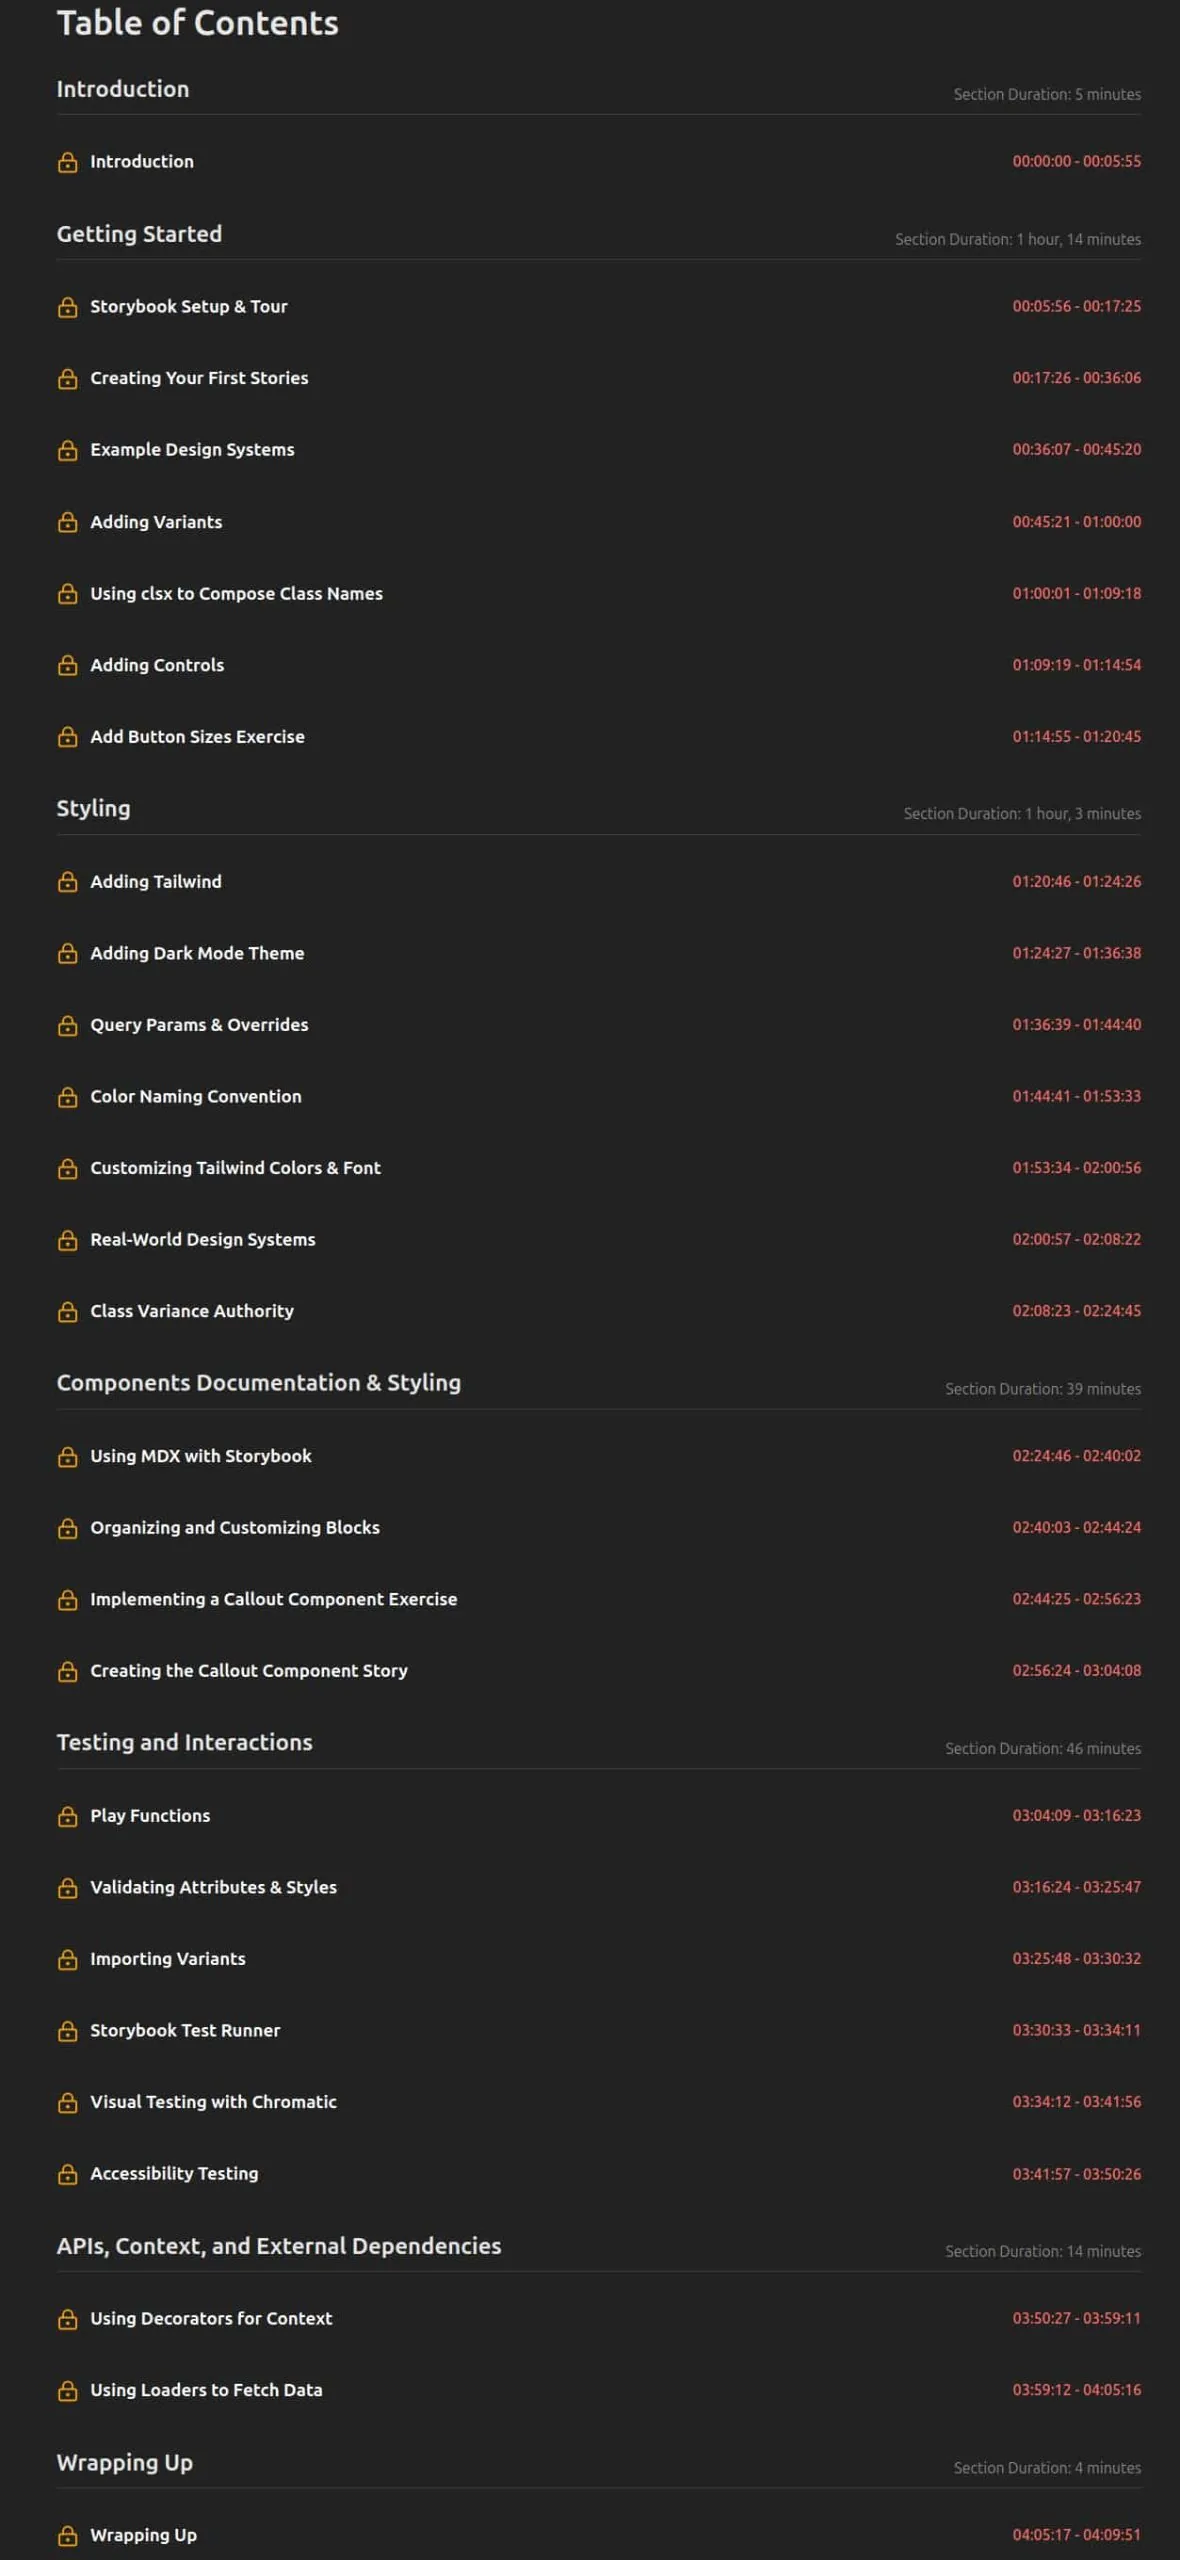The height and width of the screenshot is (2560, 1180).
Task: Click lock icon beside Introduction lesson
Action: 67,162
